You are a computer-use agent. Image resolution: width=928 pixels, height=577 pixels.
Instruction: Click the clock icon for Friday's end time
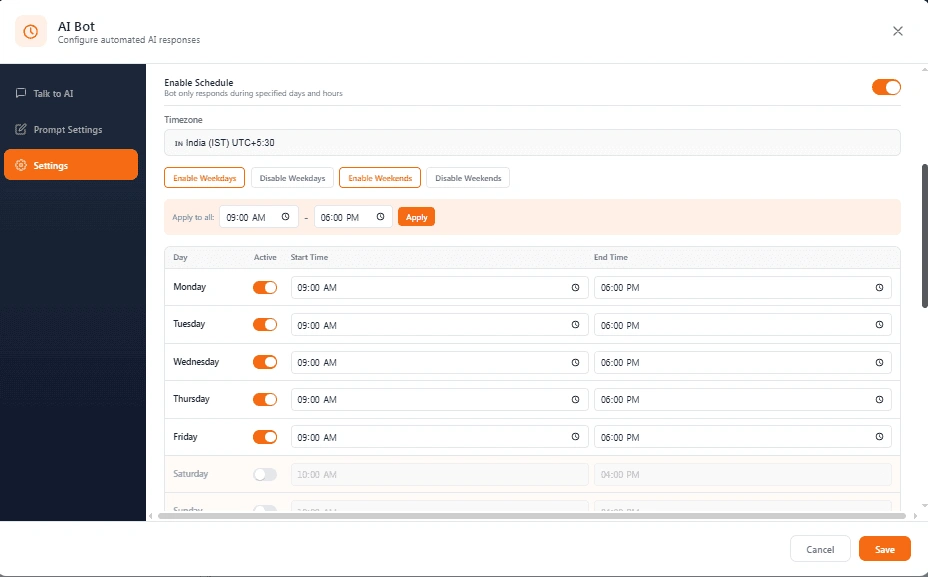click(879, 437)
